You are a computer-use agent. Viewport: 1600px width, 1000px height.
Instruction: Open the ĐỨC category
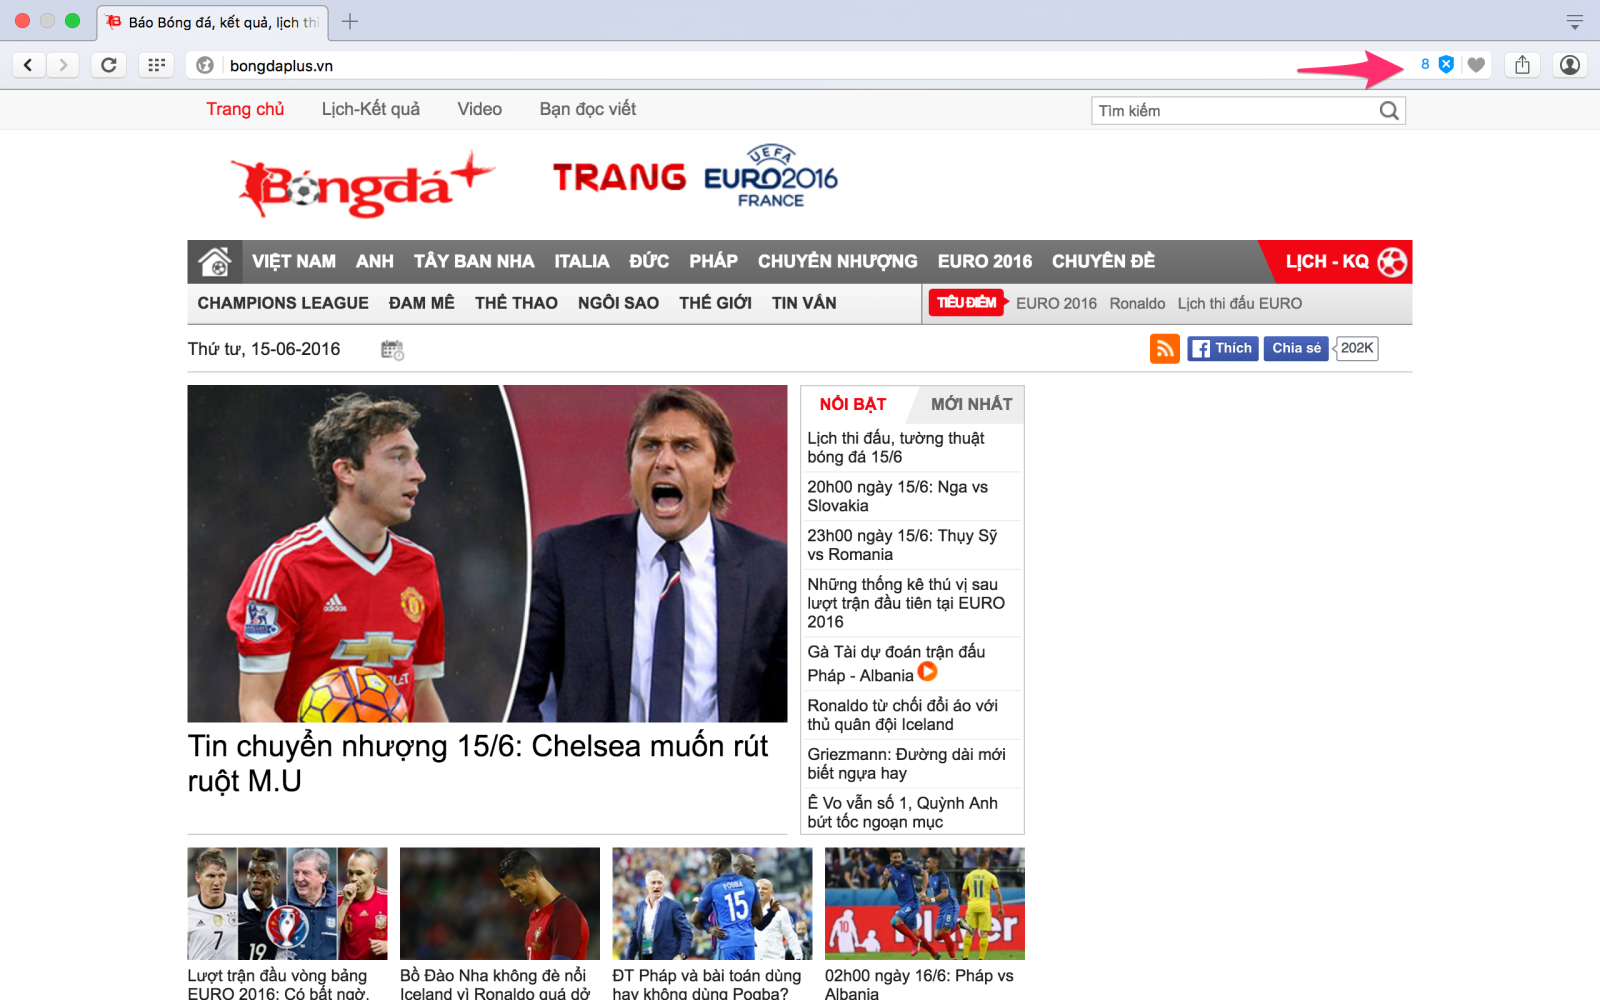click(x=648, y=261)
